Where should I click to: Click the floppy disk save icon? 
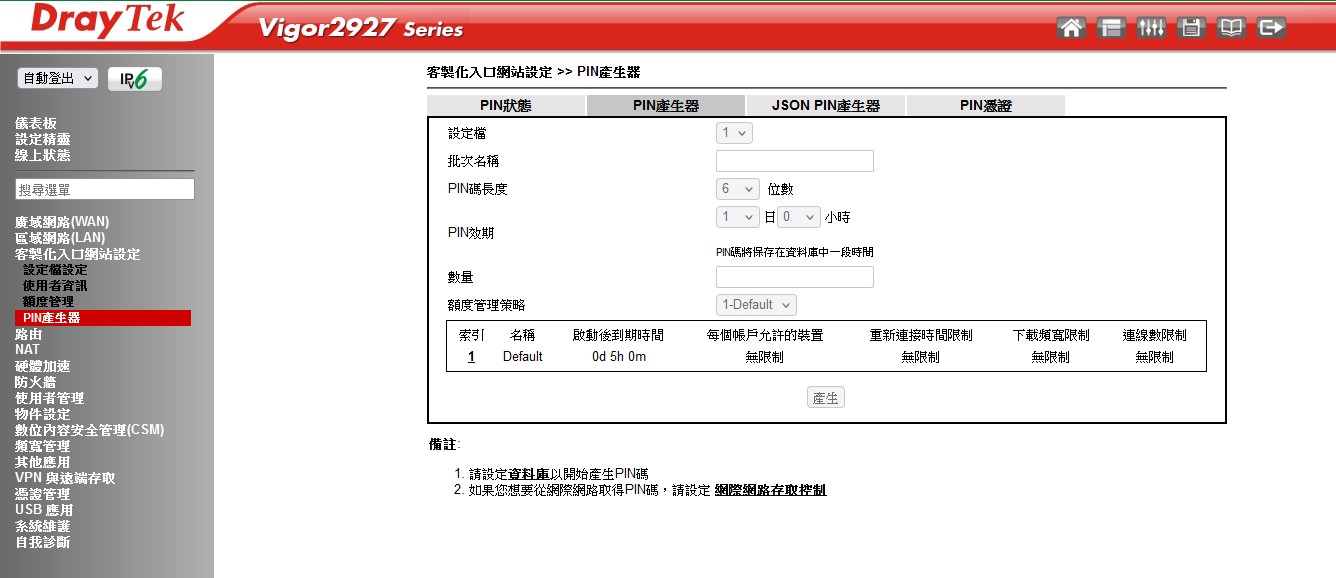pos(1191,28)
